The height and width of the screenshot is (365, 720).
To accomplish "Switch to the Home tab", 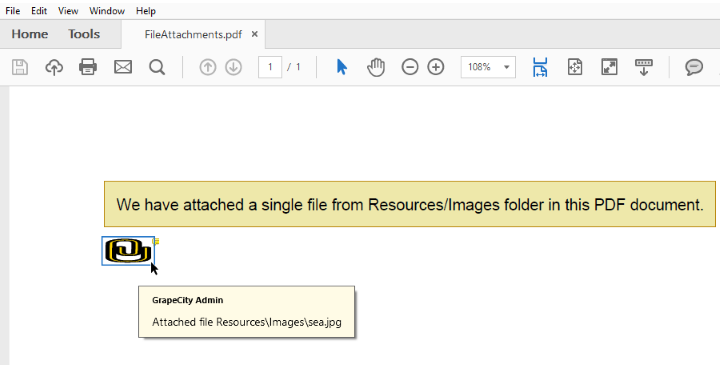I will (x=30, y=34).
